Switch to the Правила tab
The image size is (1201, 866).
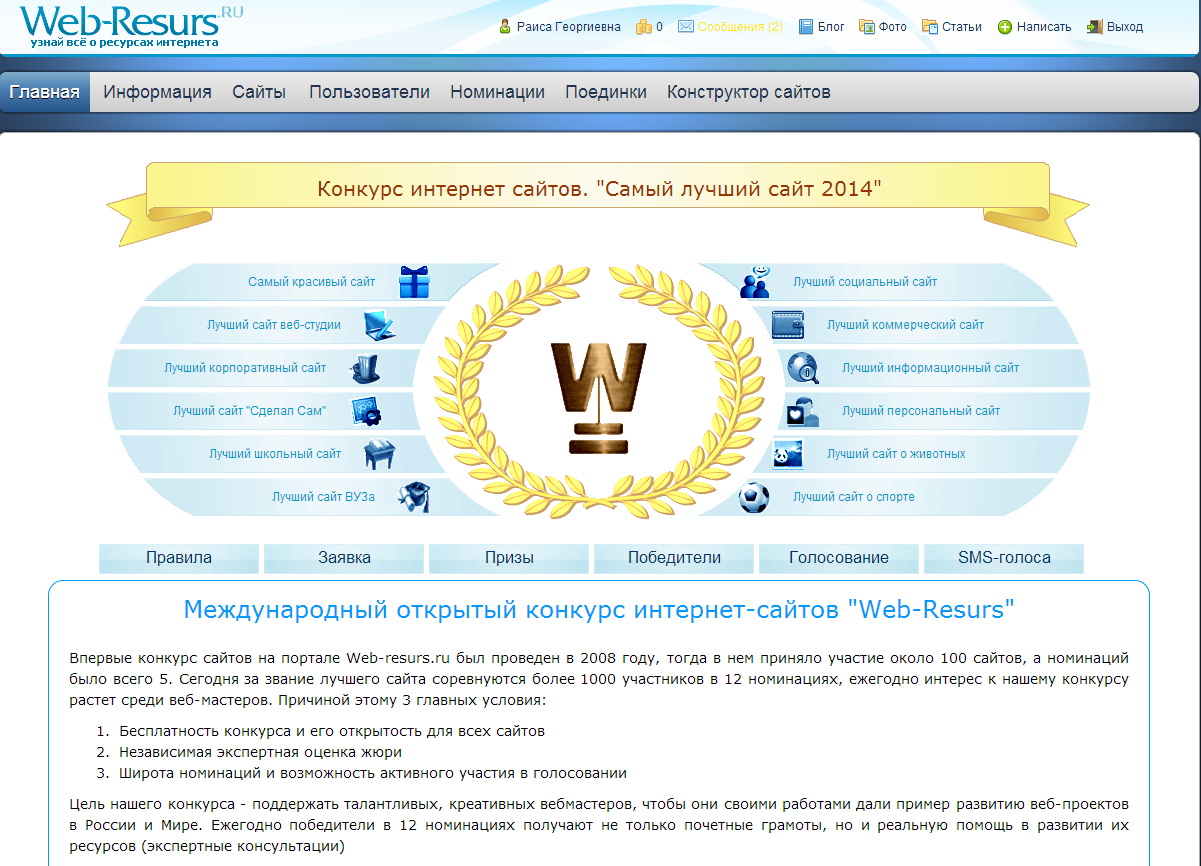click(x=179, y=558)
